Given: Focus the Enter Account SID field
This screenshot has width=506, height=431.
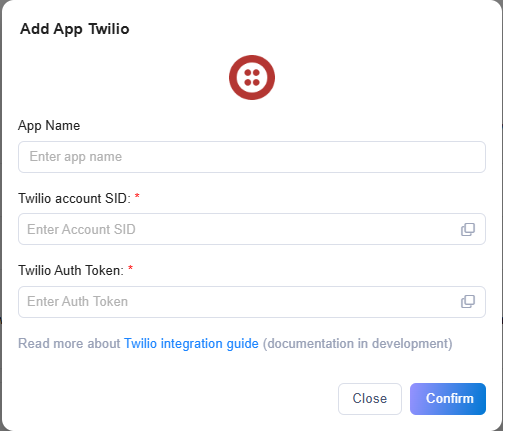Looking at the screenshot, I should 252,229.
